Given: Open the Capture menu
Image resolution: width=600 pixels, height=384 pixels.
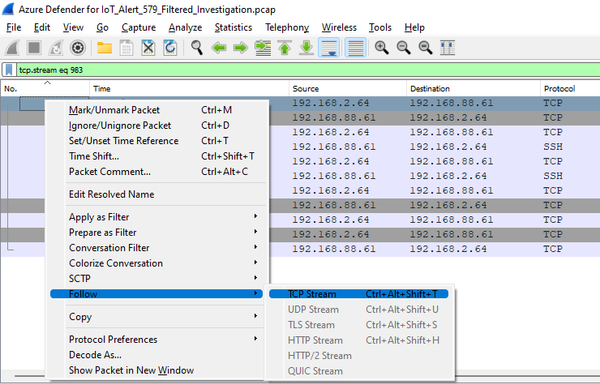Looking at the screenshot, I should click(139, 28).
